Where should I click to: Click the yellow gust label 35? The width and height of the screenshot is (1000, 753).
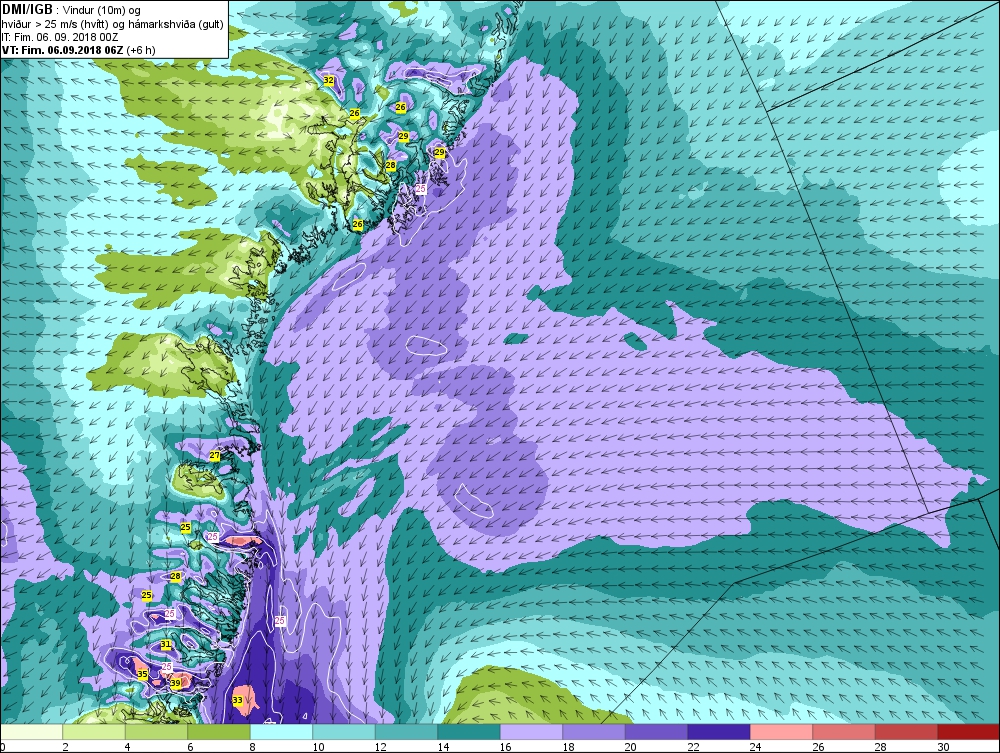click(x=142, y=674)
